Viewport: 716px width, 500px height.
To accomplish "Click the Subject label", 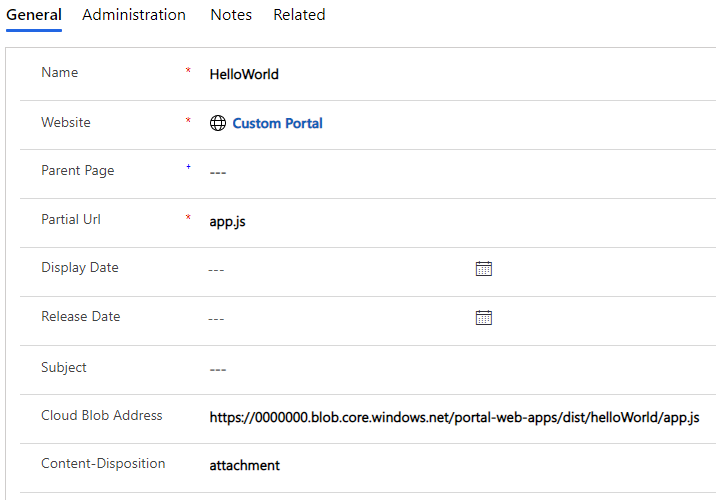I will 63,368.
